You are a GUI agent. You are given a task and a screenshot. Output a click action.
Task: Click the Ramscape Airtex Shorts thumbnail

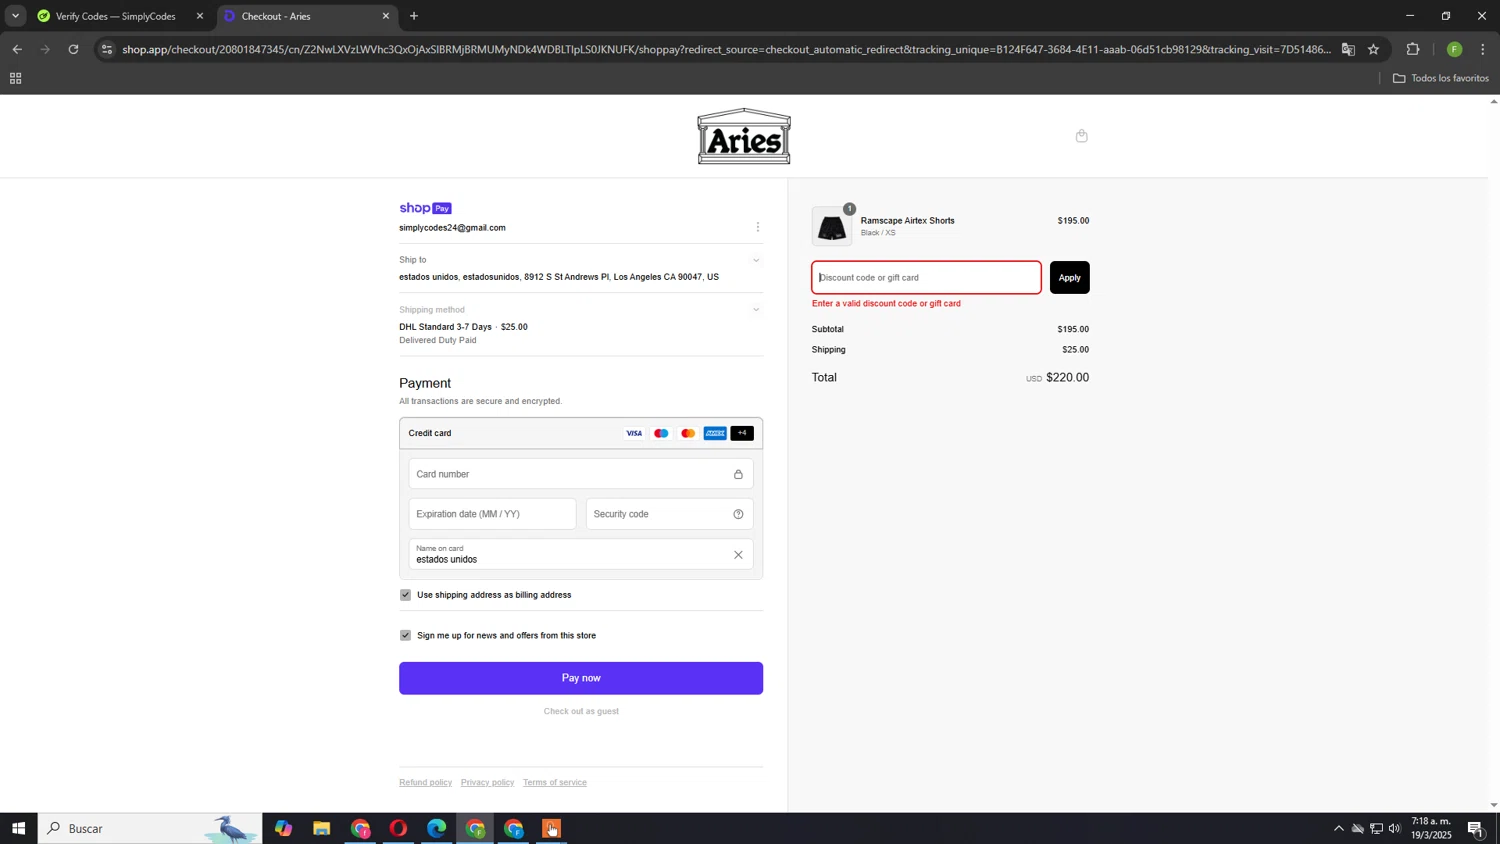click(832, 227)
